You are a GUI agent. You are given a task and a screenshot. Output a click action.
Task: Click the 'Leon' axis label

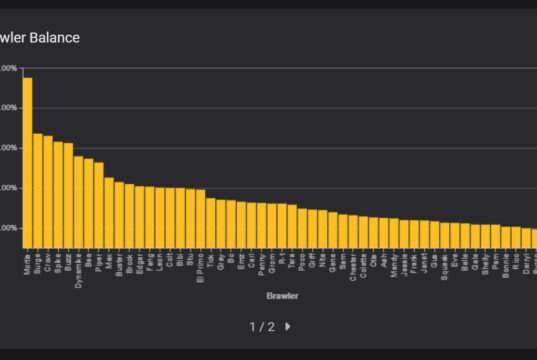[160, 263]
